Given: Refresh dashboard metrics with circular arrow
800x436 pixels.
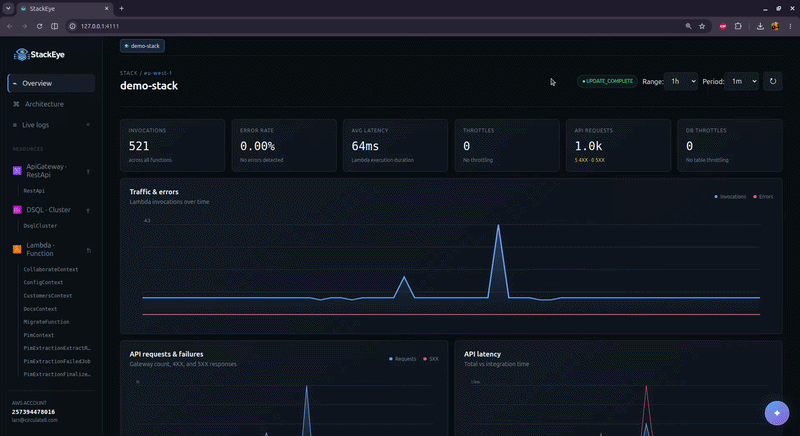Looking at the screenshot, I should pyautogui.click(x=773, y=81).
